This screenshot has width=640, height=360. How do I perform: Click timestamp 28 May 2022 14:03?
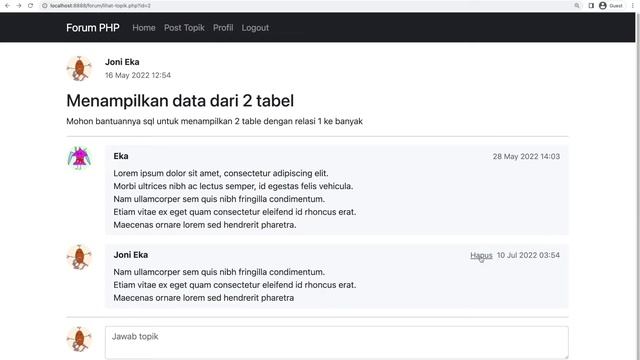[526, 156]
